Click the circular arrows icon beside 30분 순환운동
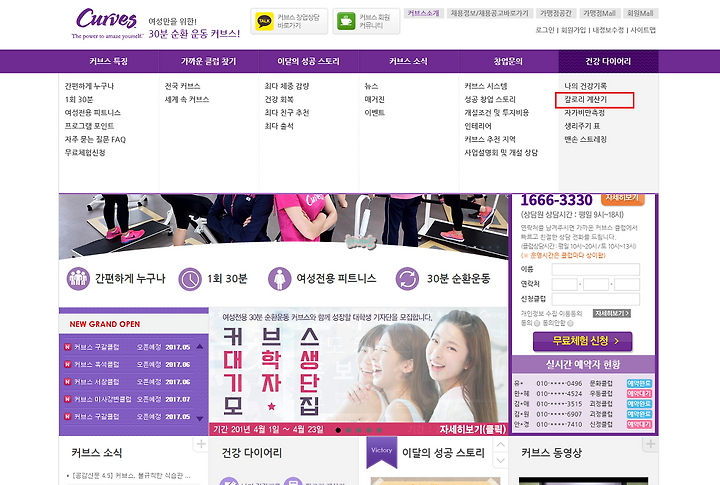 pos(407,279)
